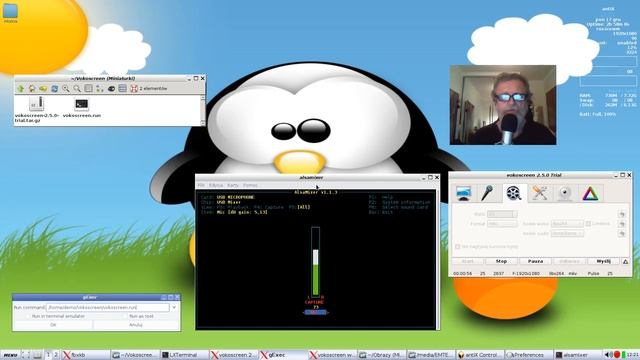
Task: Click the Mic capture level bar
Action: click(315, 261)
